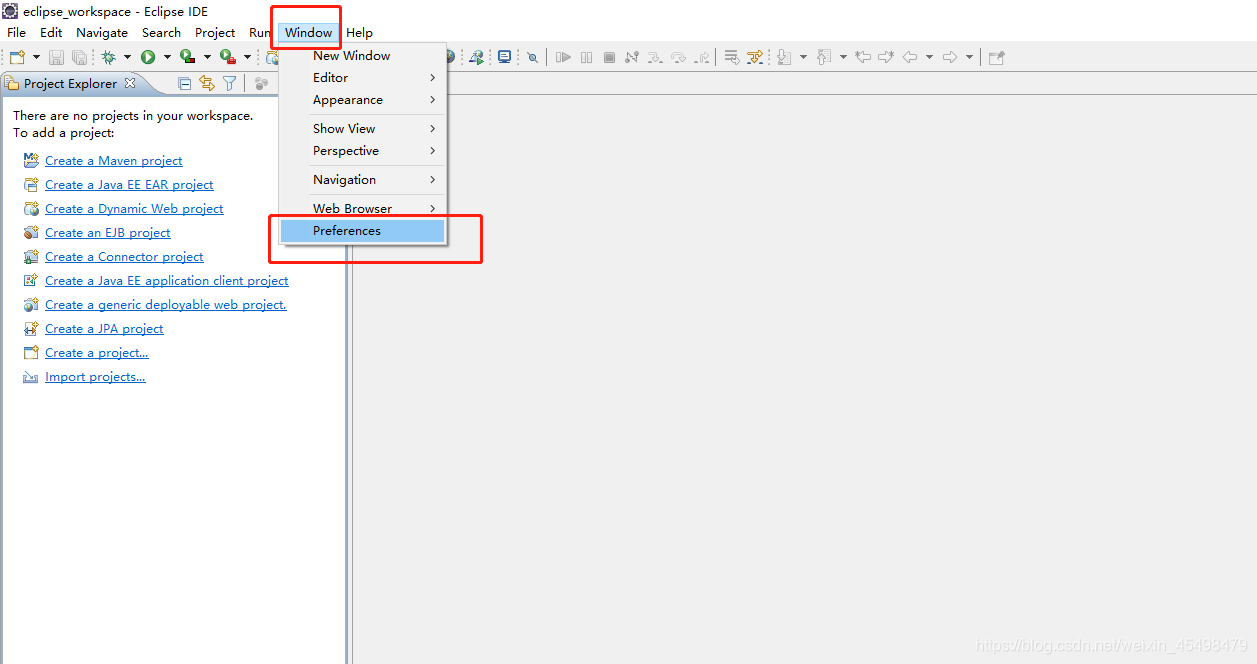Viewport: 1257px width, 664px height.
Task: Open the Run dropdown arrow
Action: 167,57
